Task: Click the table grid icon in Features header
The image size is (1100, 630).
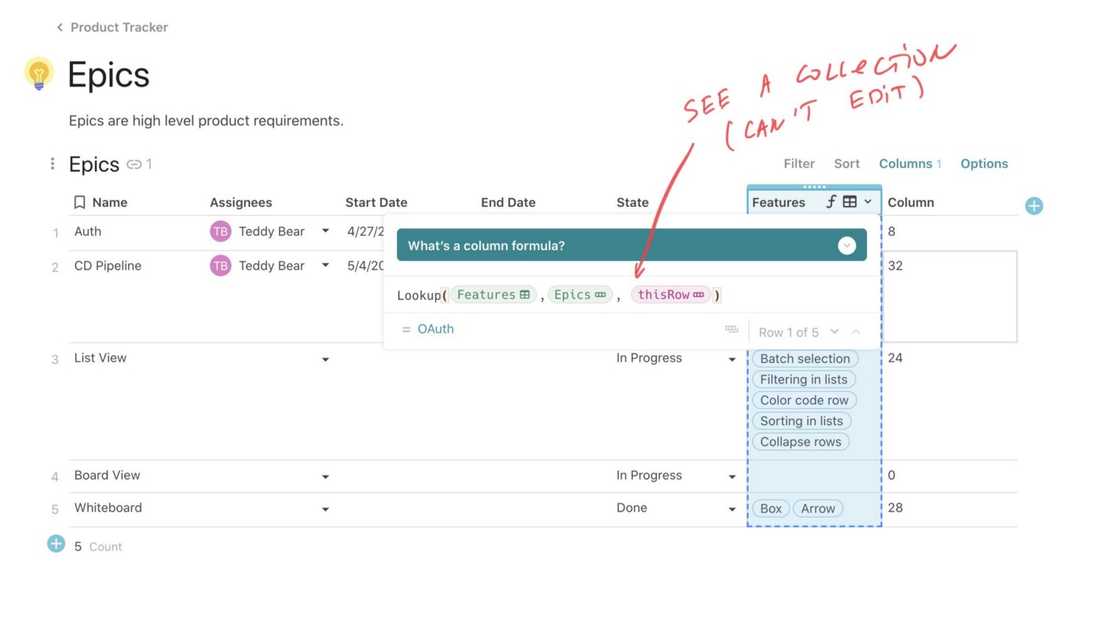Action: tap(849, 201)
